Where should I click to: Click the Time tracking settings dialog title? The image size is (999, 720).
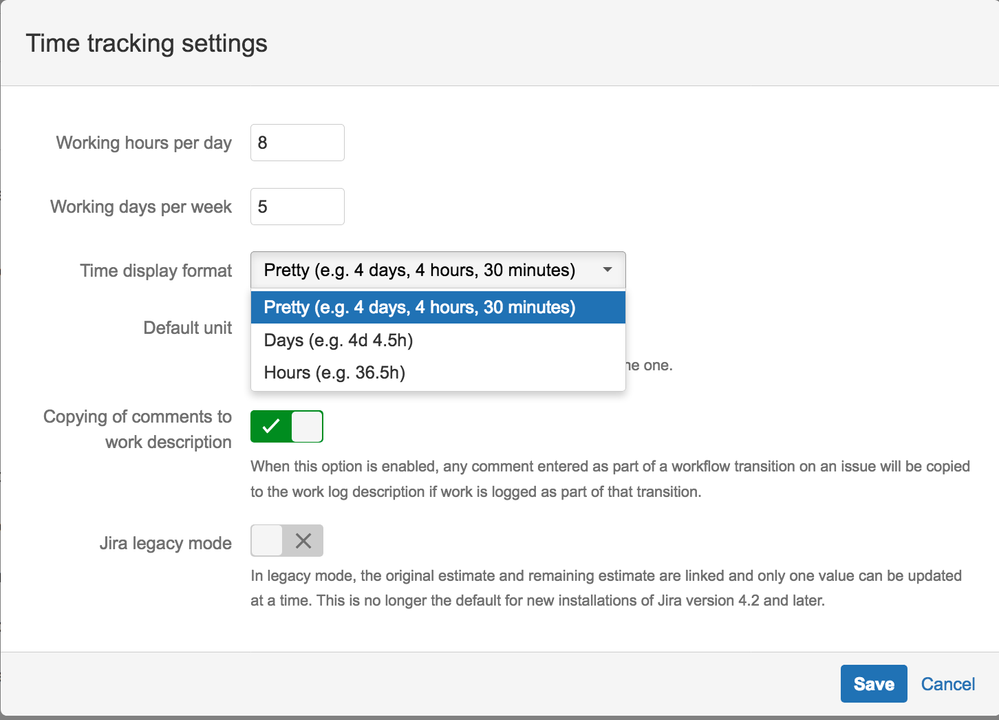(147, 44)
